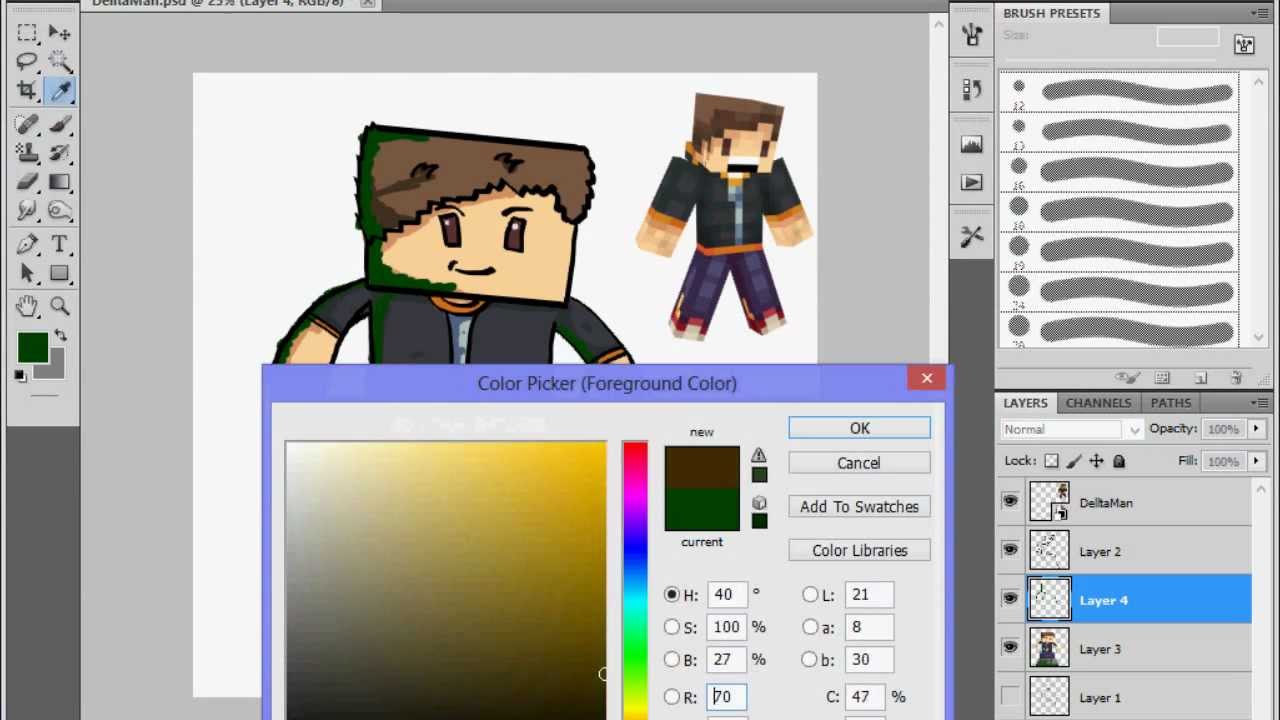The height and width of the screenshot is (720, 1280).
Task: Open the Fill slider arrow
Action: point(1256,461)
